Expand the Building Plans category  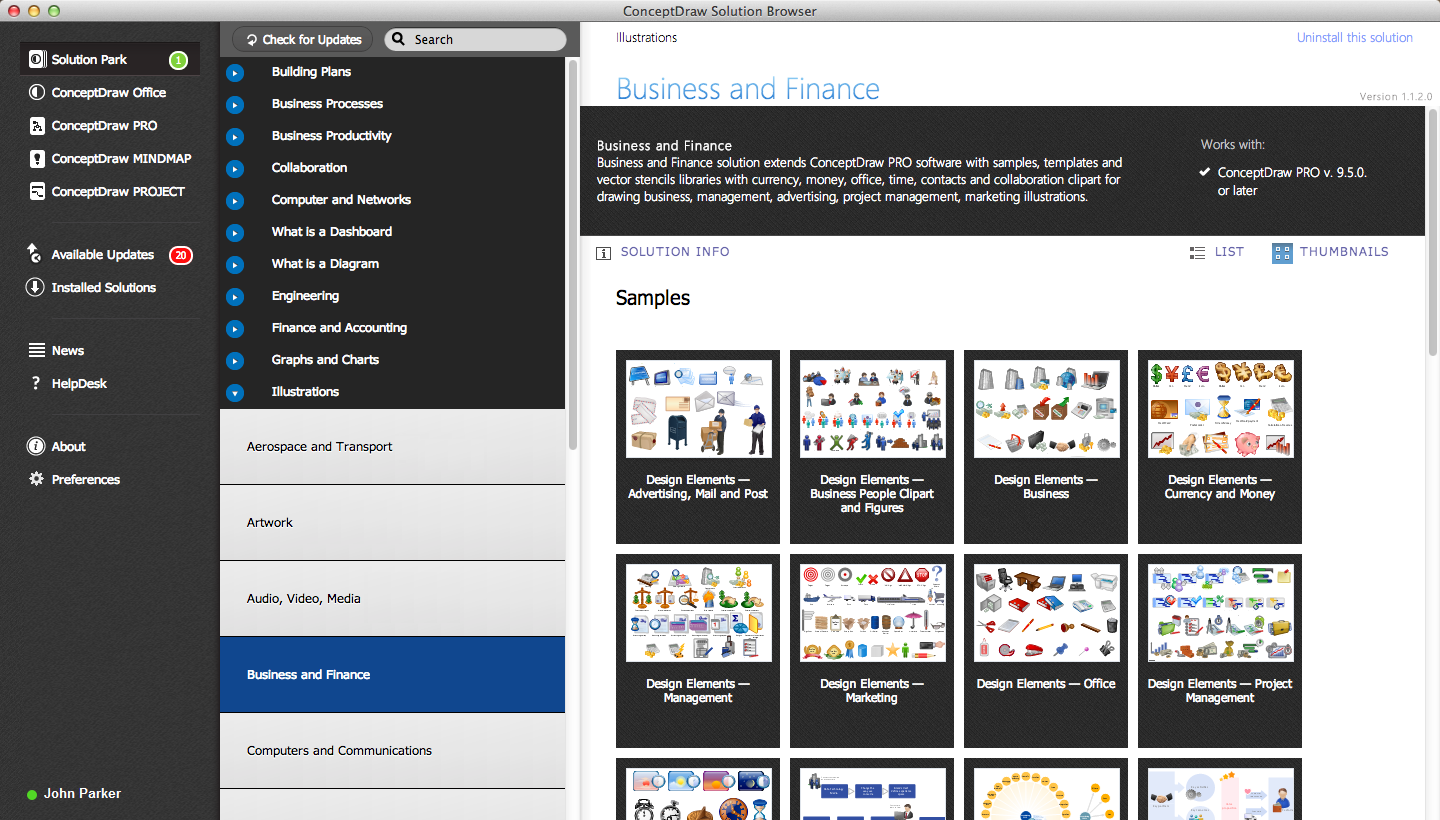pyautogui.click(x=235, y=73)
